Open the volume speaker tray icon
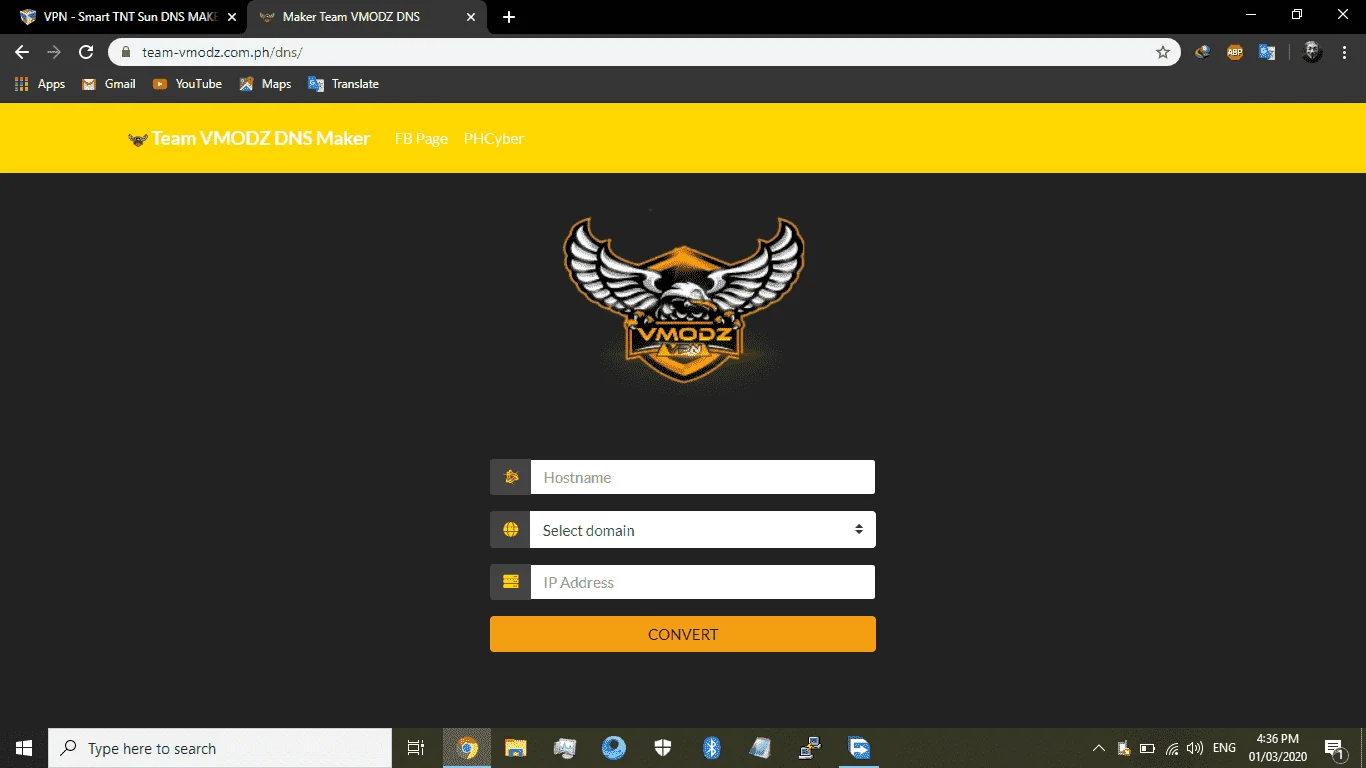This screenshot has height=768, width=1366. (x=1194, y=748)
